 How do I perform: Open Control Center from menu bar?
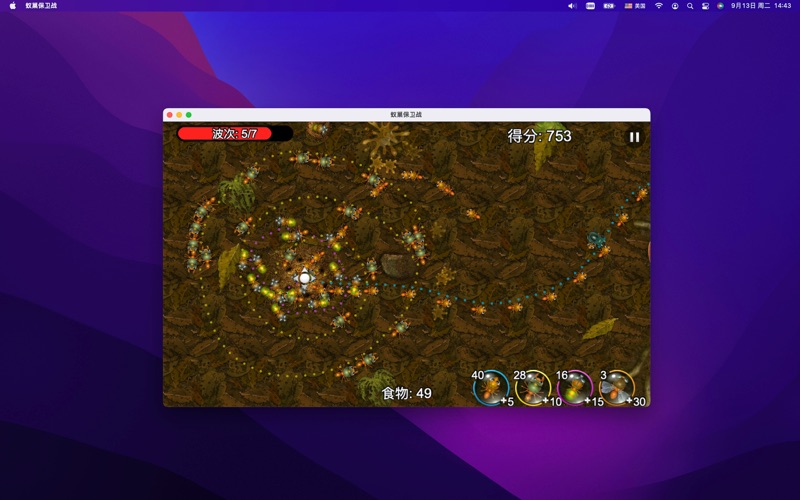coord(705,6)
